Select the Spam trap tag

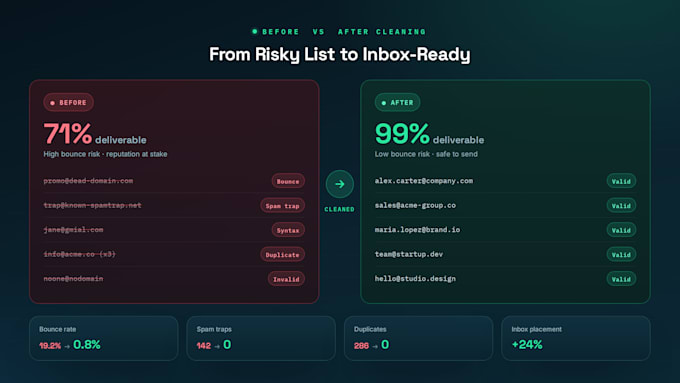282,206
